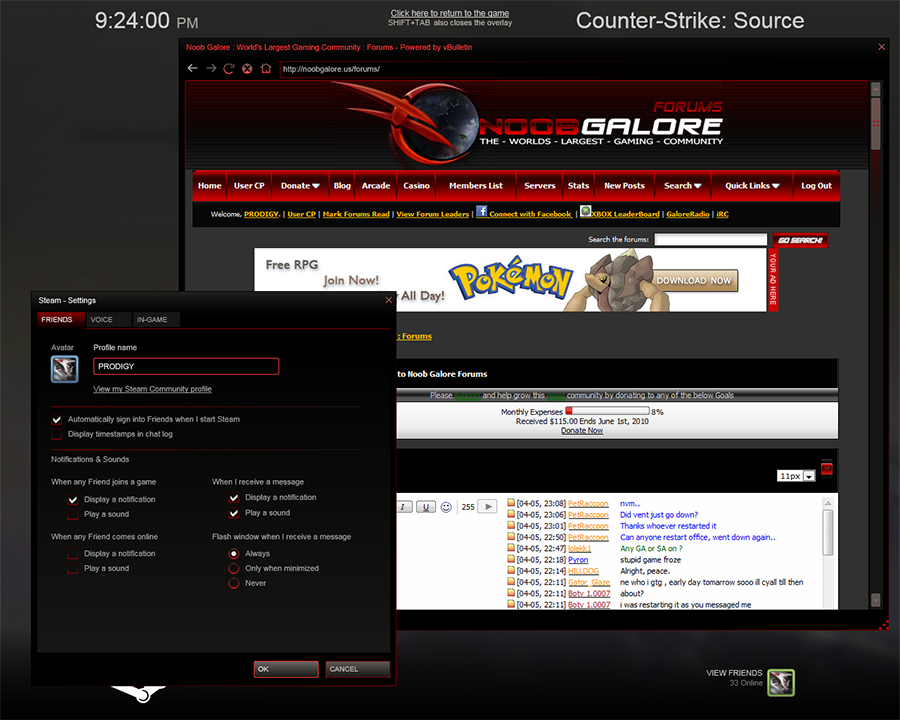Image resolution: width=900 pixels, height=720 pixels.
Task: Expand the Donate menu on forum nav
Action: 300,185
